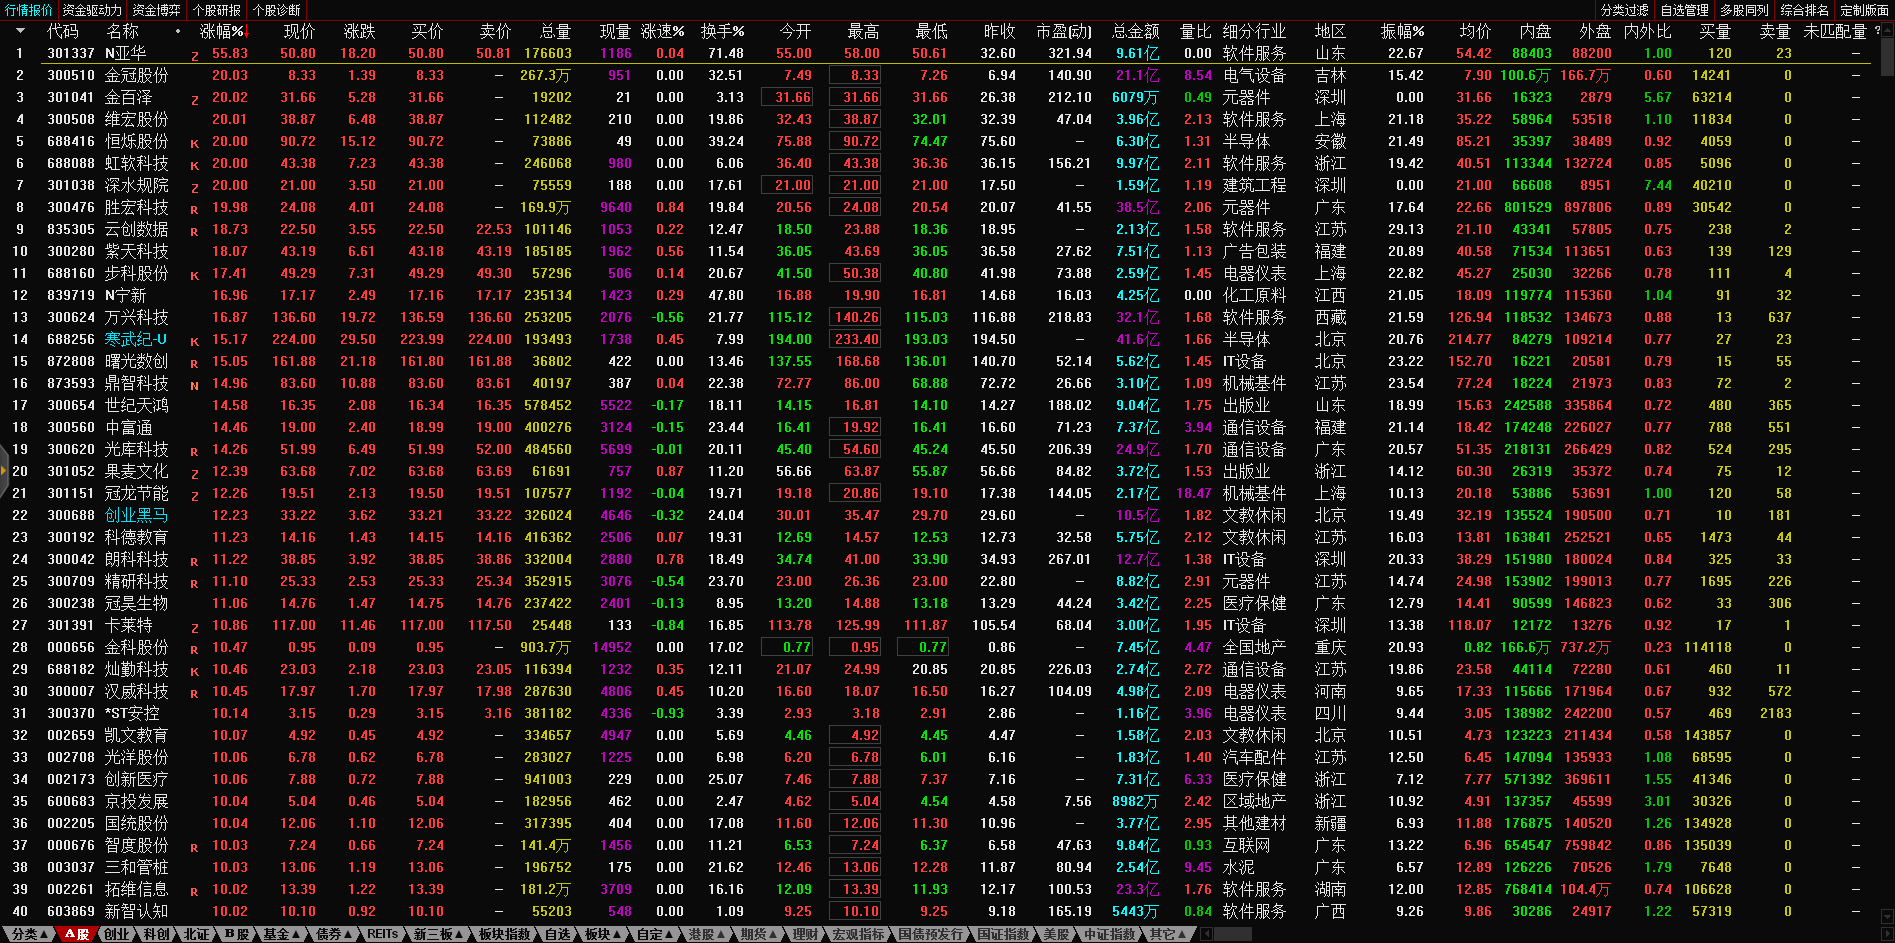This screenshot has width=1895, height=943.
Task: Expand the 新三板 tab dropdown
Action: (x=438, y=934)
